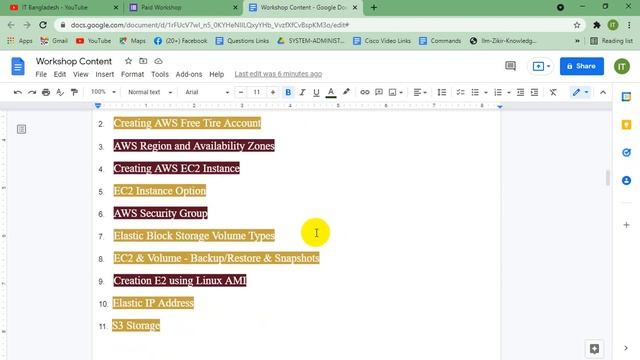Click the blue Share button
The width and height of the screenshot is (640, 360).
[582, 66]
